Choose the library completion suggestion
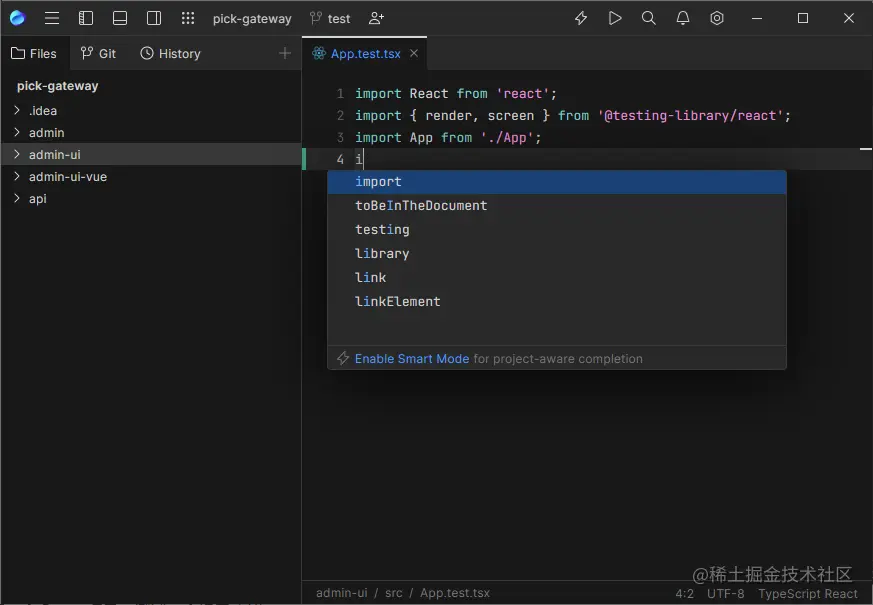 pos(557,254)
